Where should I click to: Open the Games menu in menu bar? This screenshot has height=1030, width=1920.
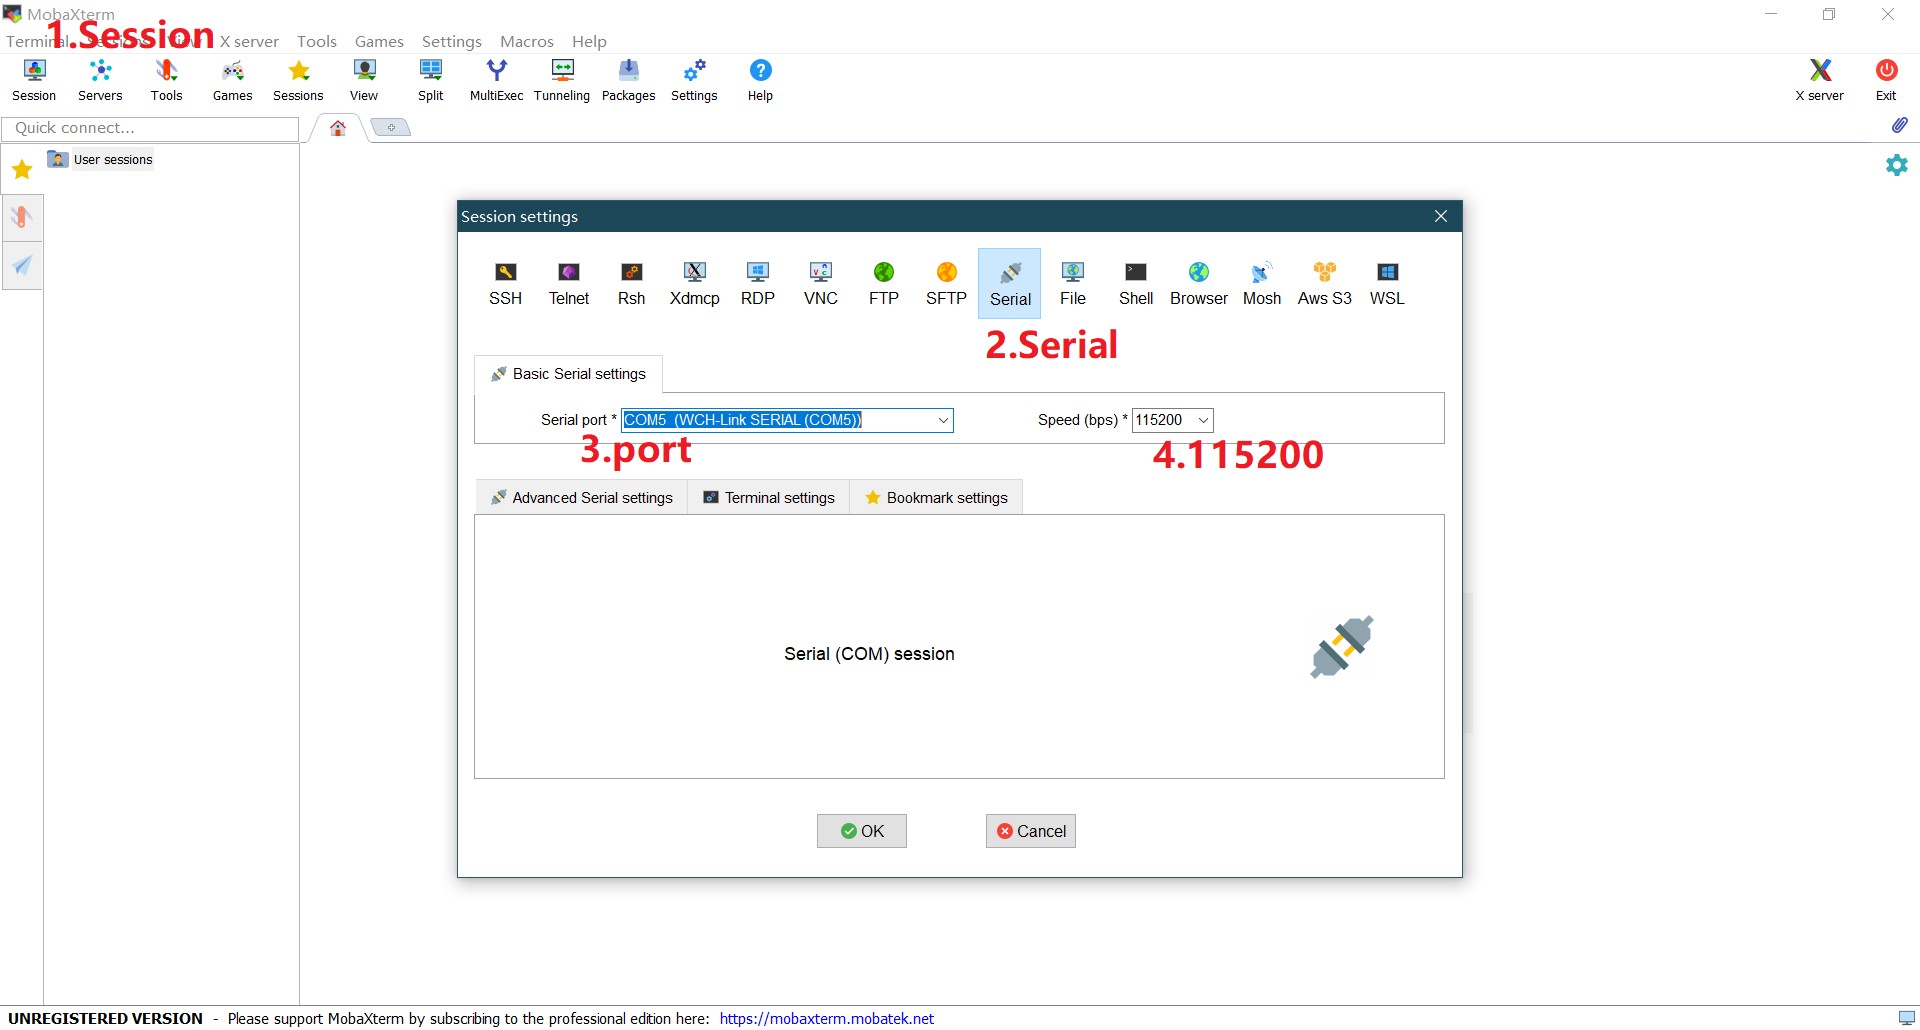coord(379,41)
